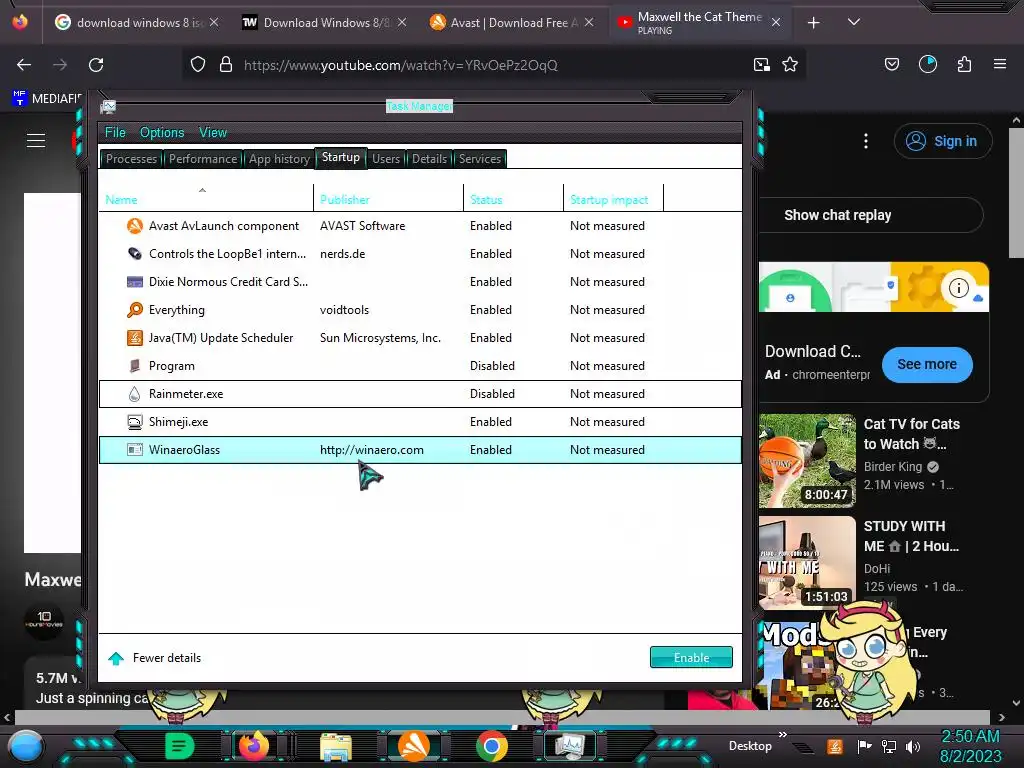Click the http://winaero.com publisher cell
Image resolution: width=1024 pixels, height=768 pixels.
(372, 450)
